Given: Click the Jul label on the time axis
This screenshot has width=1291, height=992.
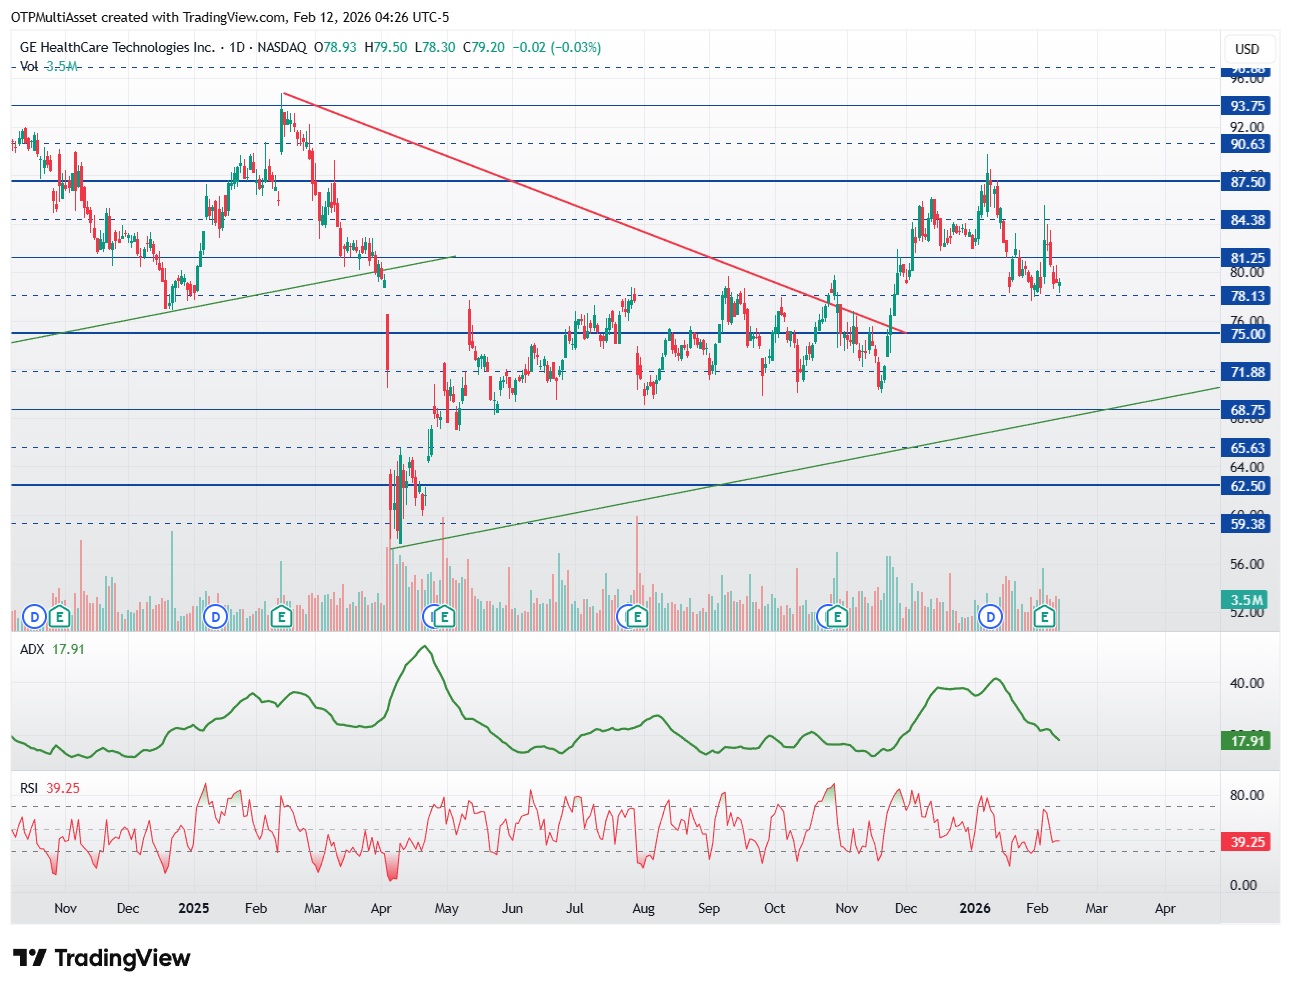Looking at the screenshot, I should [575, 908].
